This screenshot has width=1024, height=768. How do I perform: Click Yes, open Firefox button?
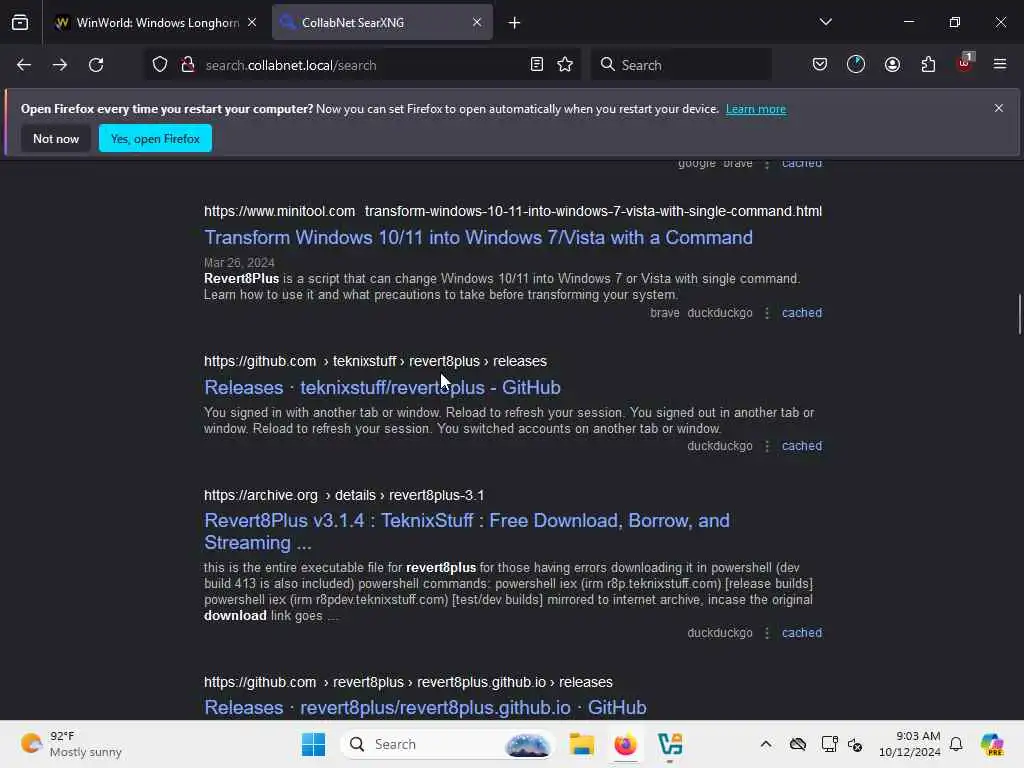point(155,138)
